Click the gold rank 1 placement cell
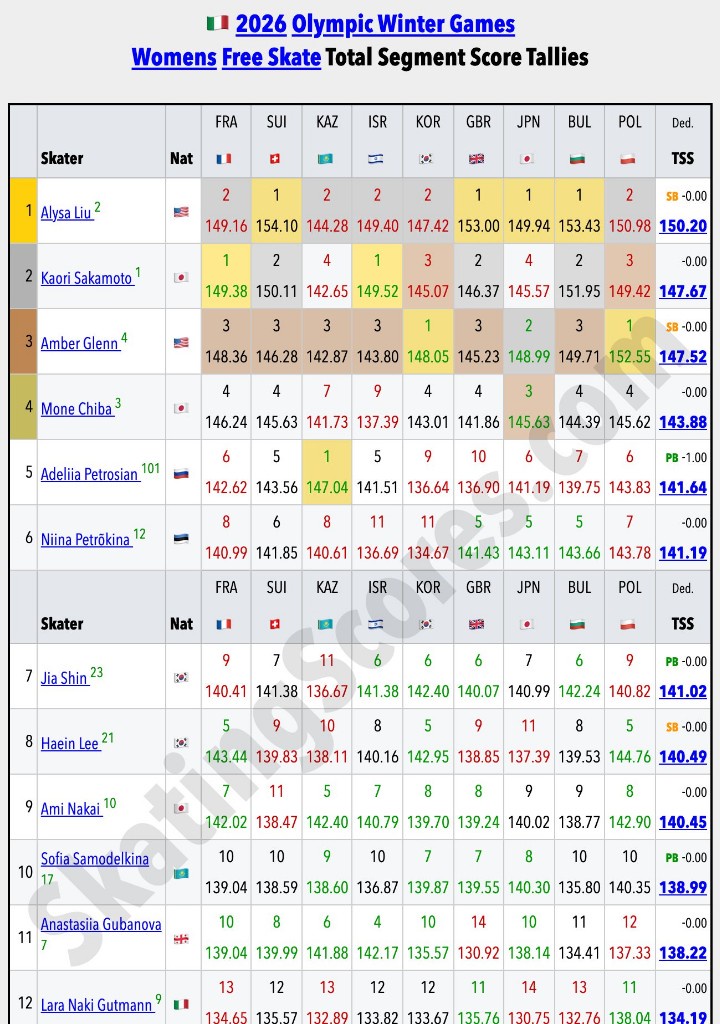 [x=23, y=211]
